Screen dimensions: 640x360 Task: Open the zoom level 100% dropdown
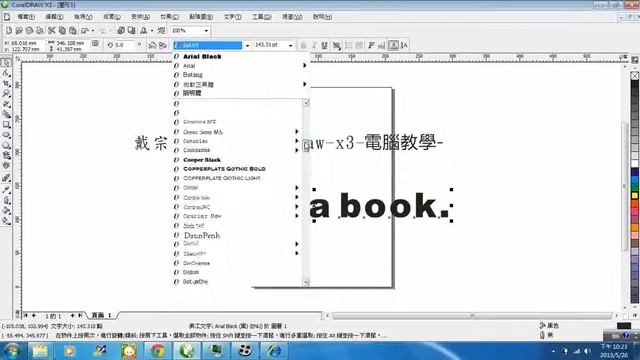pyautogui.click(x=206, y=31)
